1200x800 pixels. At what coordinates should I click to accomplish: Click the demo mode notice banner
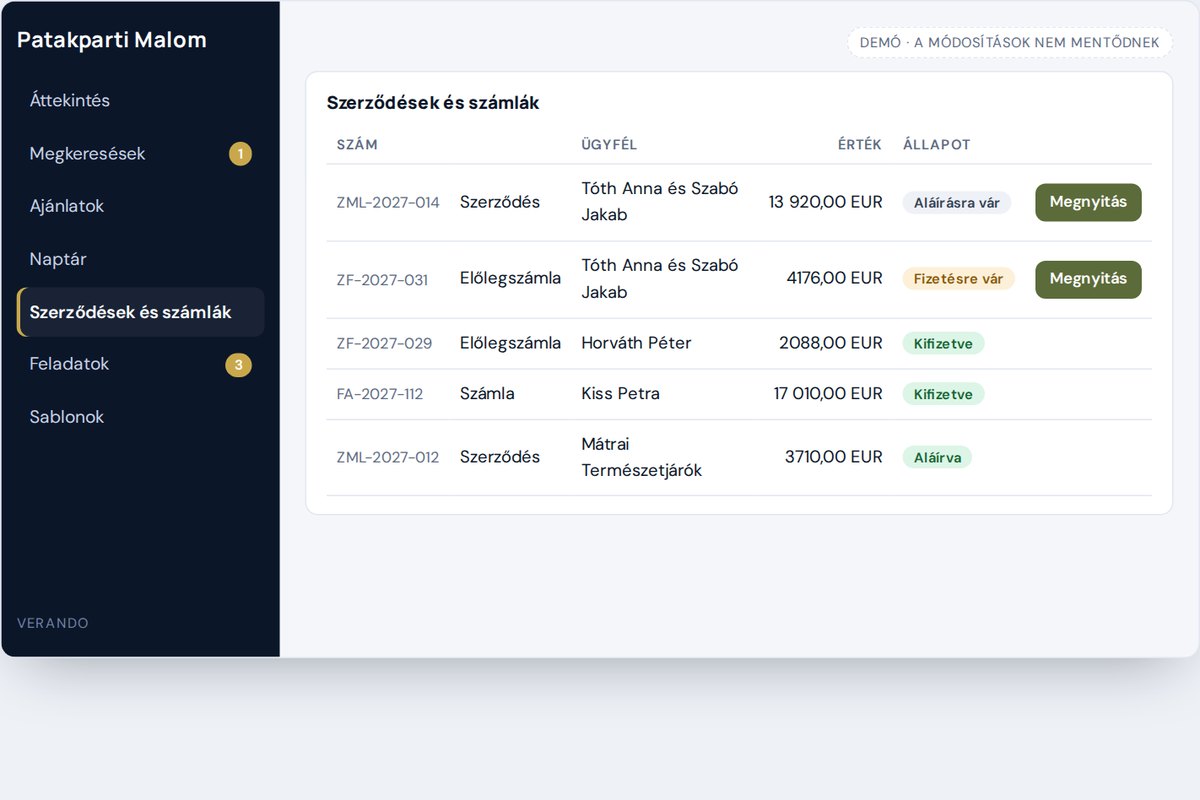coord(1010,43)
